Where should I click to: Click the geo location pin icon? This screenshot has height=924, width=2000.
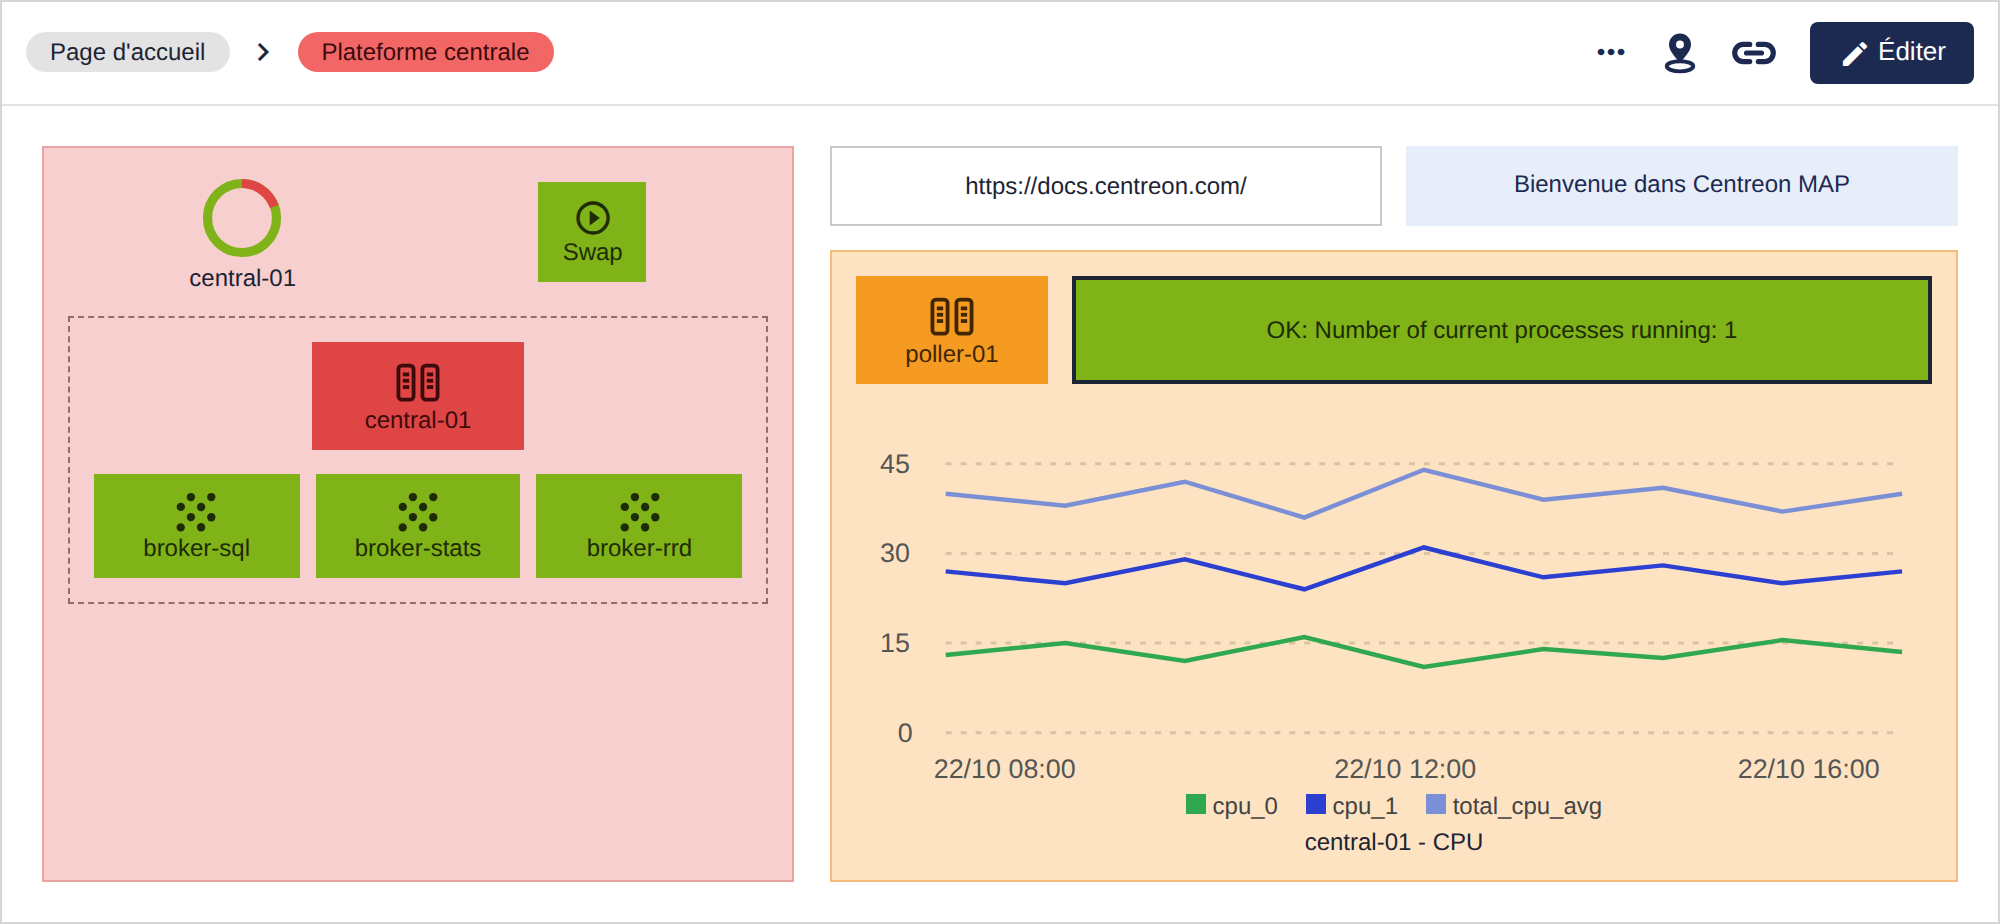[1680, 53]
